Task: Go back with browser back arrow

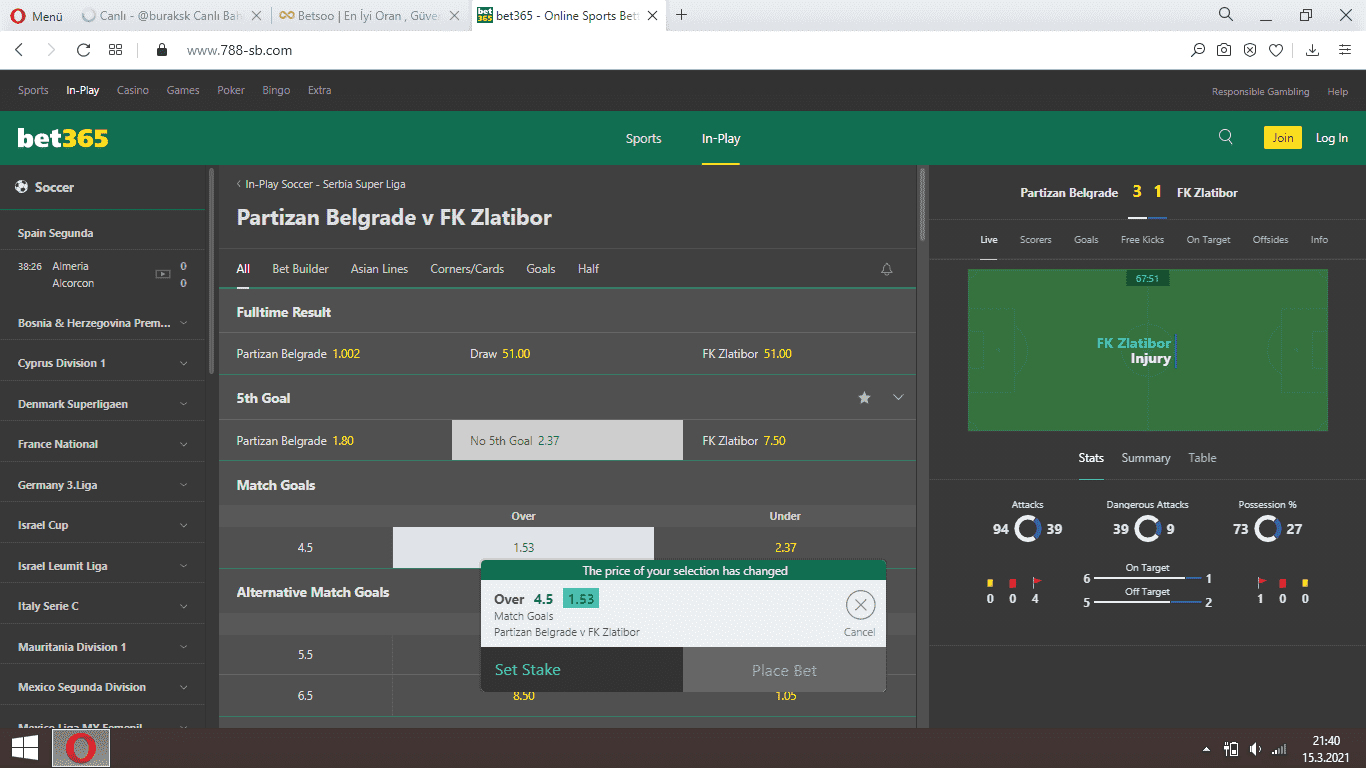Action: tap(19, 50)
